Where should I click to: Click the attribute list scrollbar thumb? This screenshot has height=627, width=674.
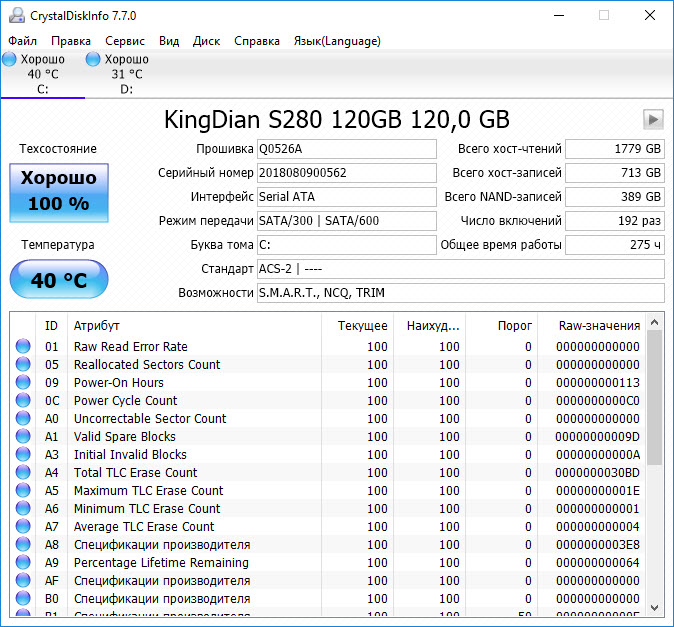[x=654, y=398]
